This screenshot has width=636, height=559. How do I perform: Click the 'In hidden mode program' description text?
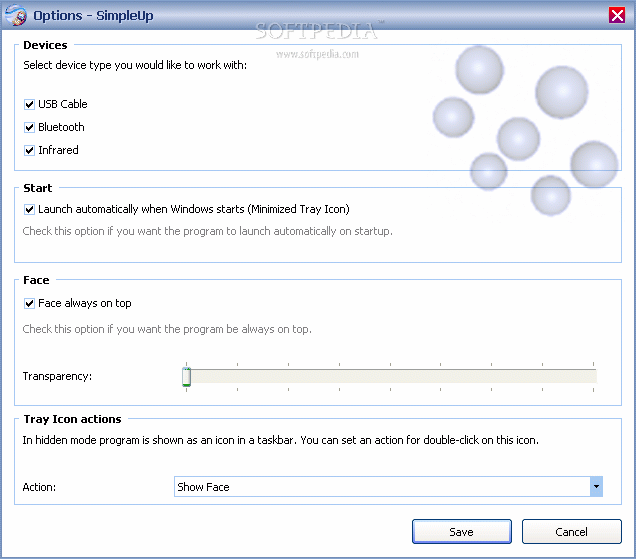click(280, 440)
